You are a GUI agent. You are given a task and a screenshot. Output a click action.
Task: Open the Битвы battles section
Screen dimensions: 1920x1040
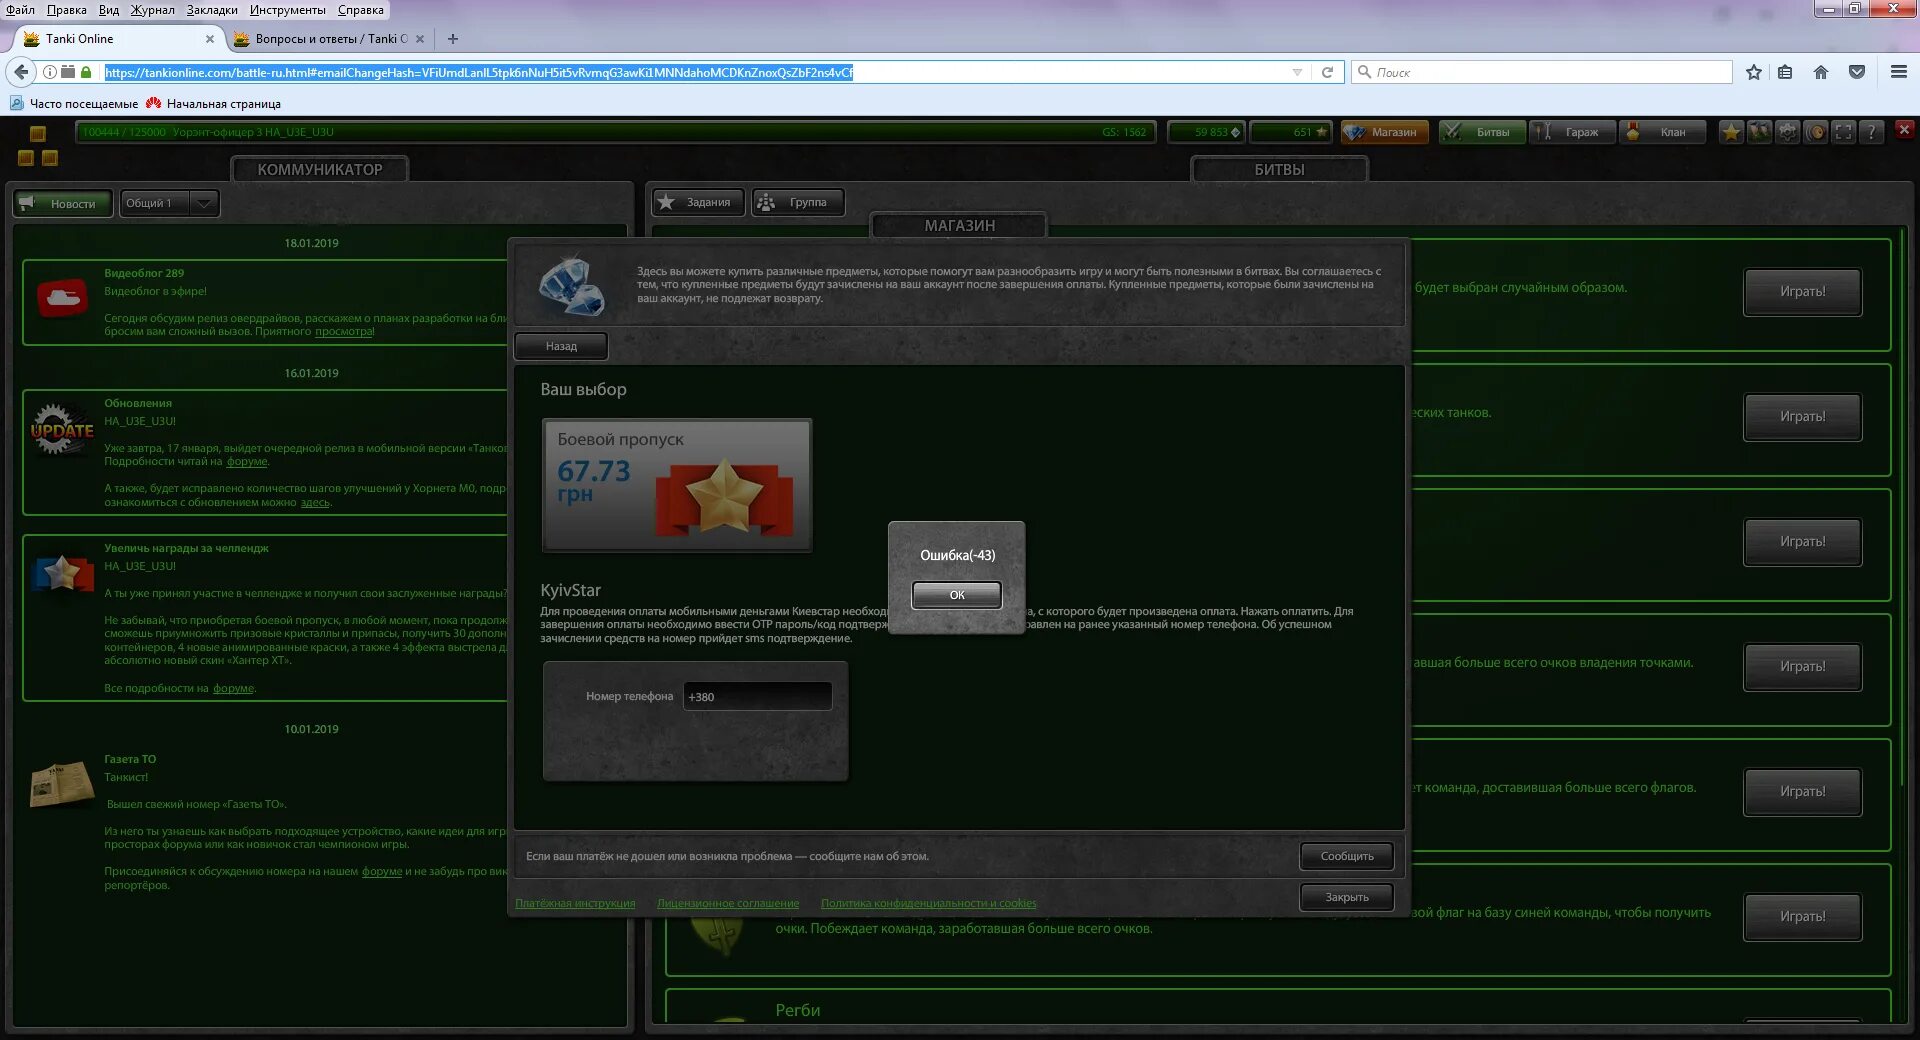(x=1482, y=132)
